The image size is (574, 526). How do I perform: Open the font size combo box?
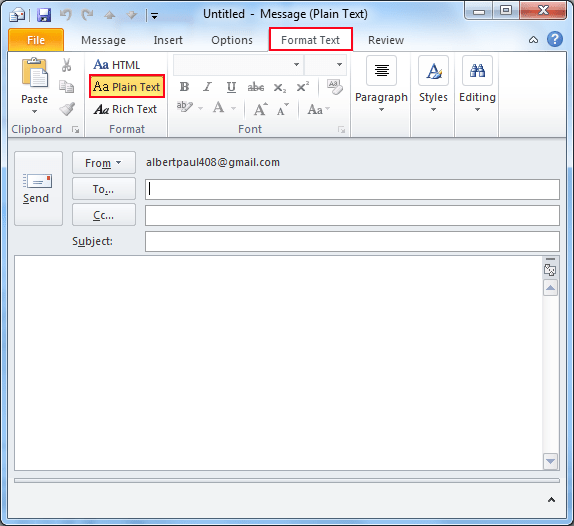click(325, 65)
